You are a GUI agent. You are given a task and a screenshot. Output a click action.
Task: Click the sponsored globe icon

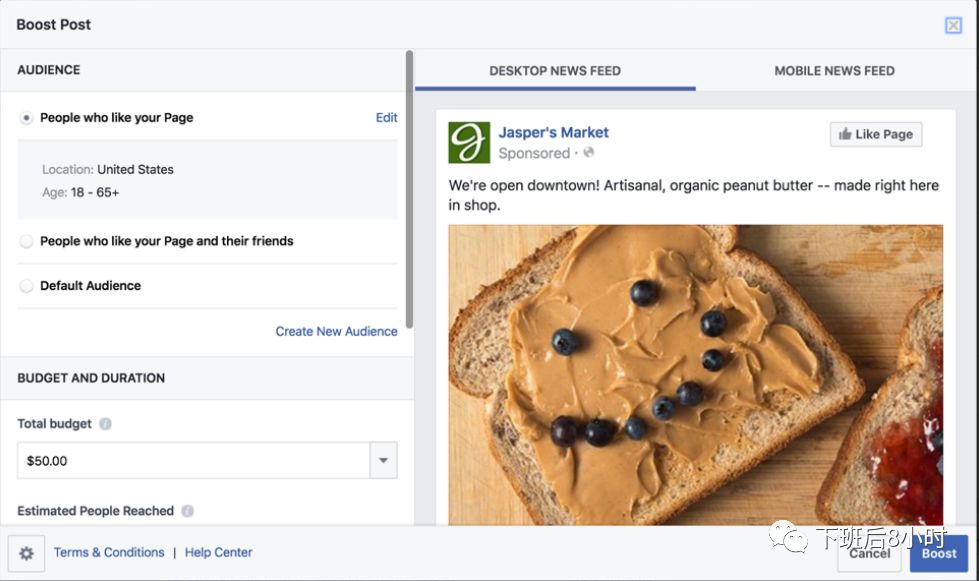(589, 153)
